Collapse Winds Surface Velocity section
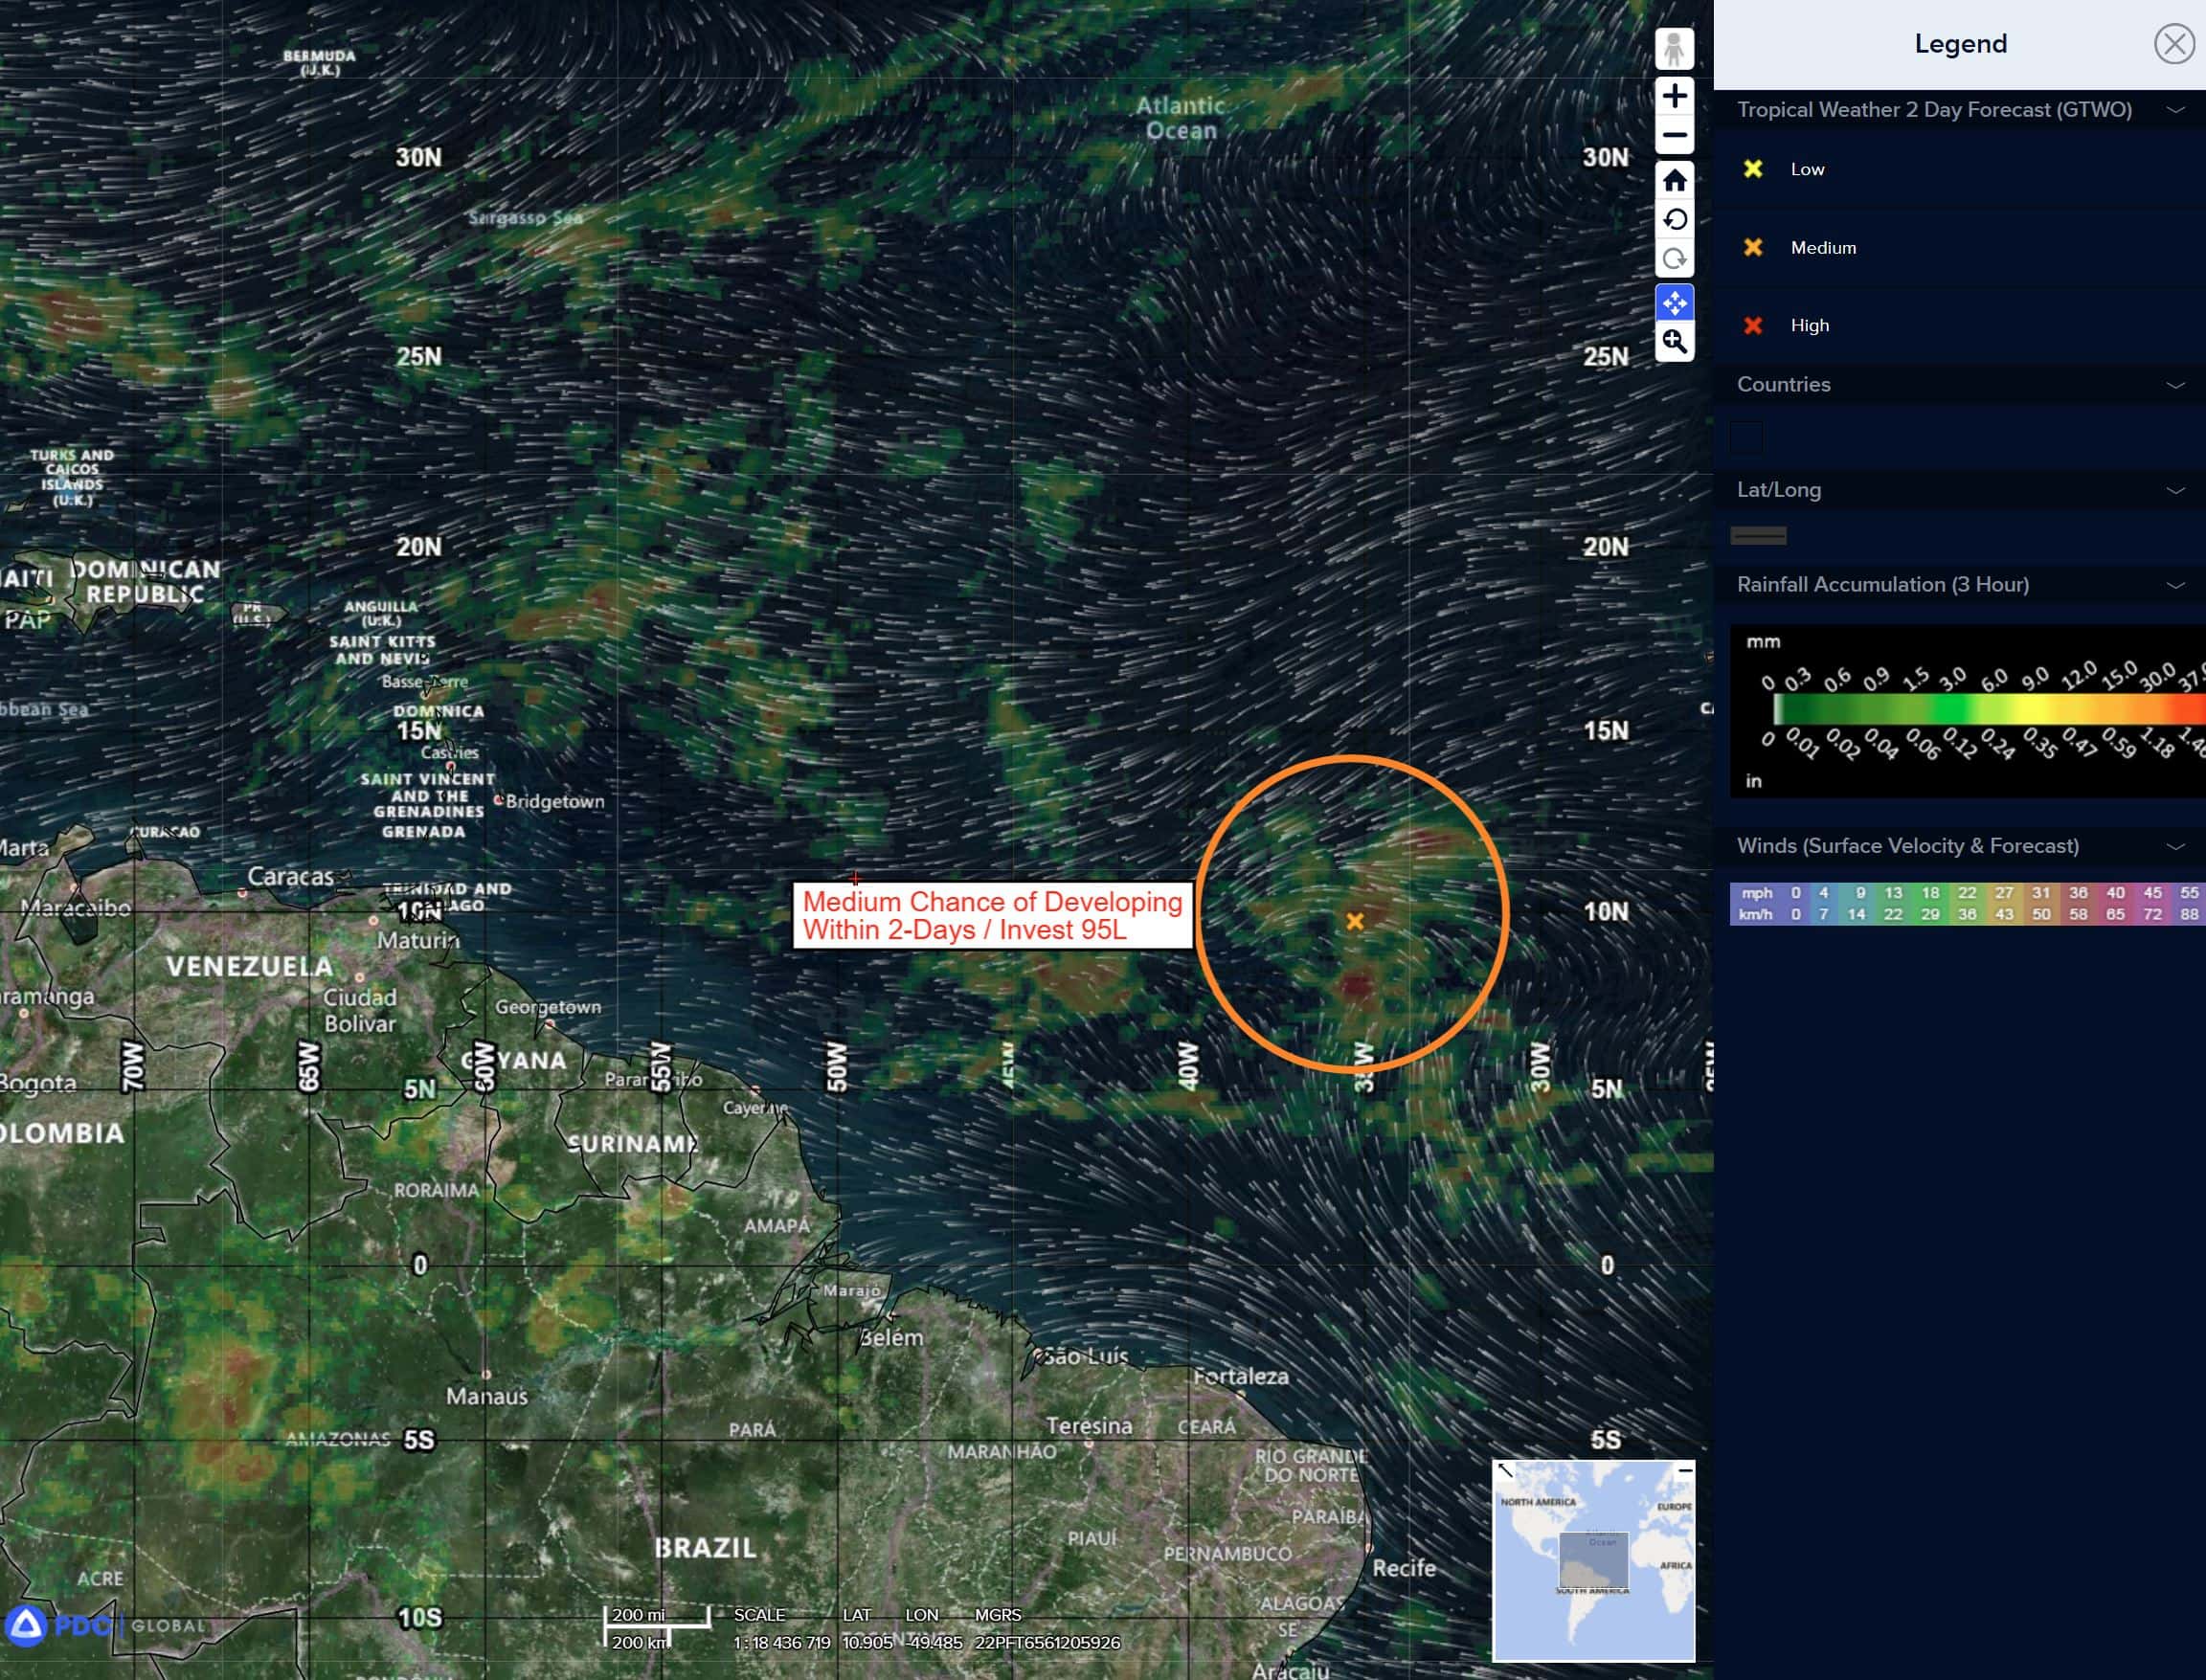Viewport: 2206px width, 1680px height. [2174, 846]
